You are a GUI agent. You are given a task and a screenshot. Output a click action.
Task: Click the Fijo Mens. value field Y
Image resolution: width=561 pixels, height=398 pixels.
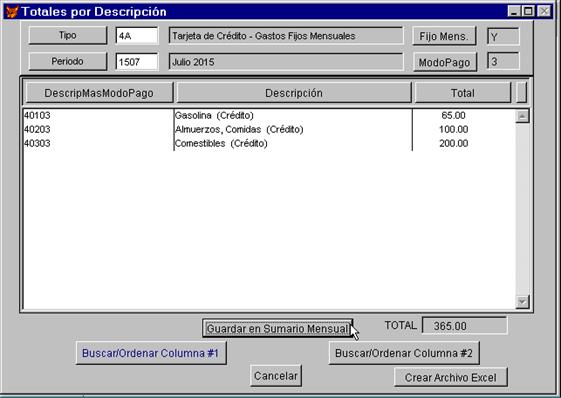(503, 37)
